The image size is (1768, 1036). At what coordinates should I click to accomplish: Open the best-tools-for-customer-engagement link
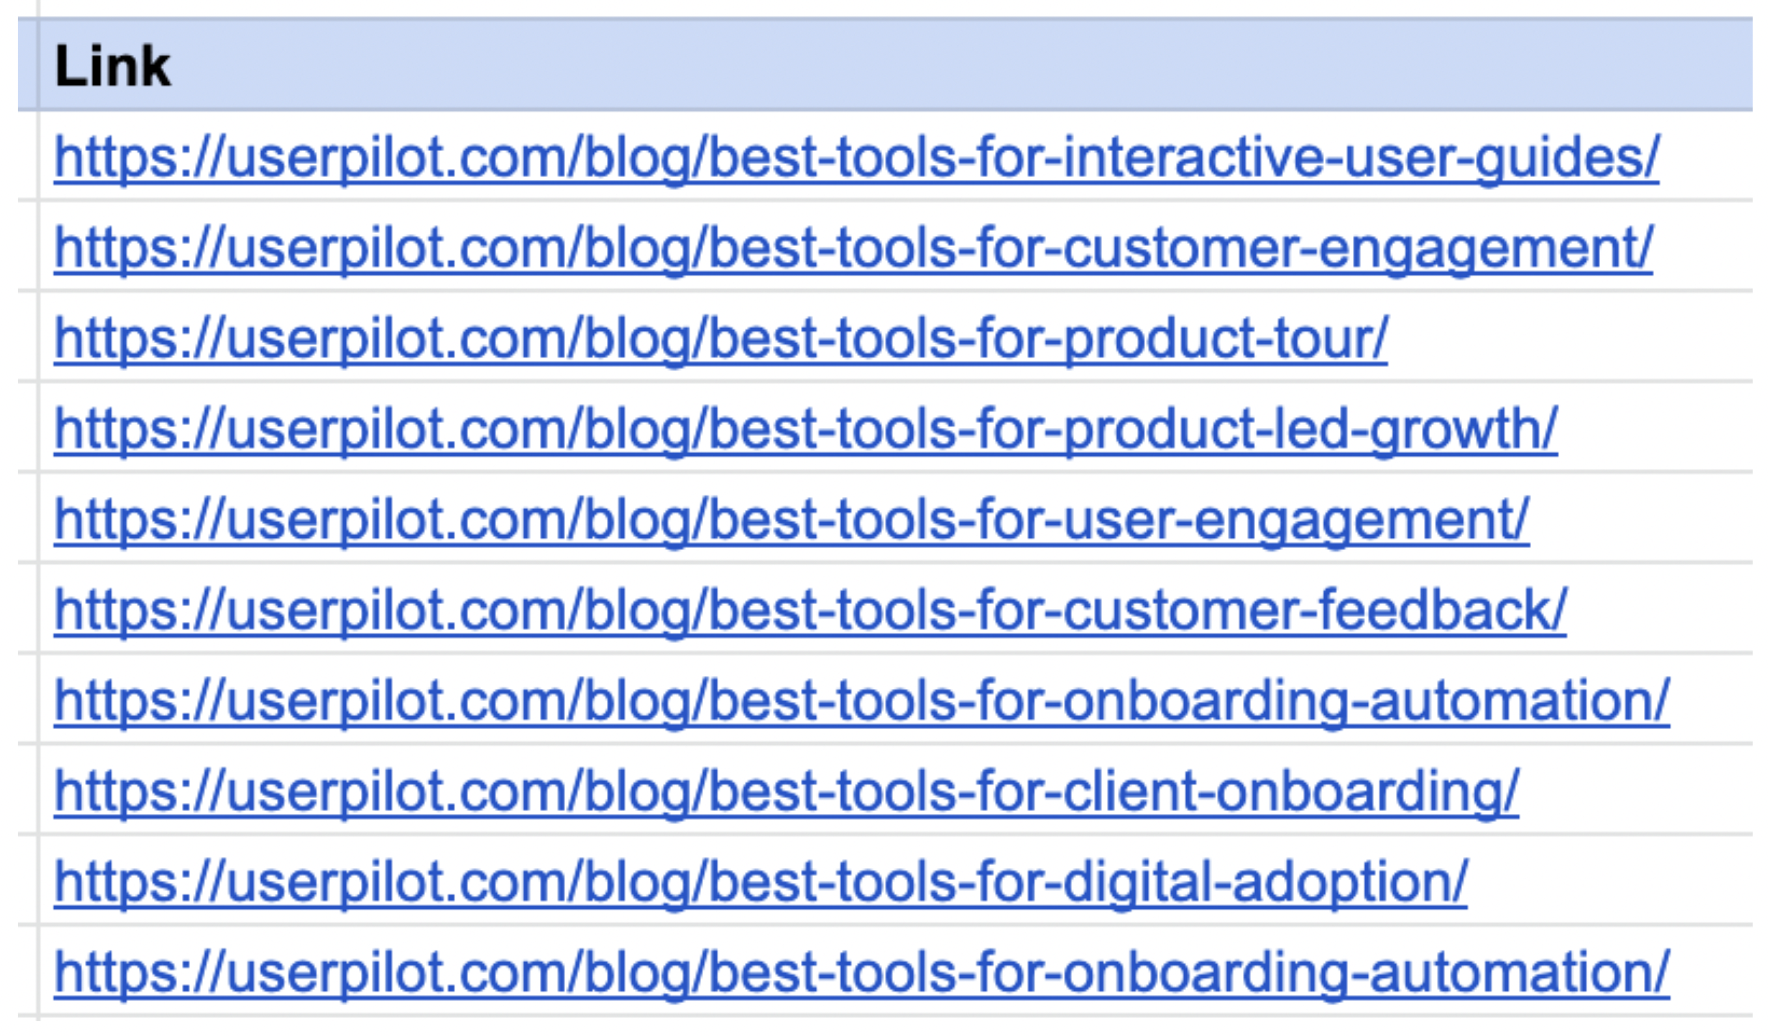pyautogui.click(x=853, y=248)
